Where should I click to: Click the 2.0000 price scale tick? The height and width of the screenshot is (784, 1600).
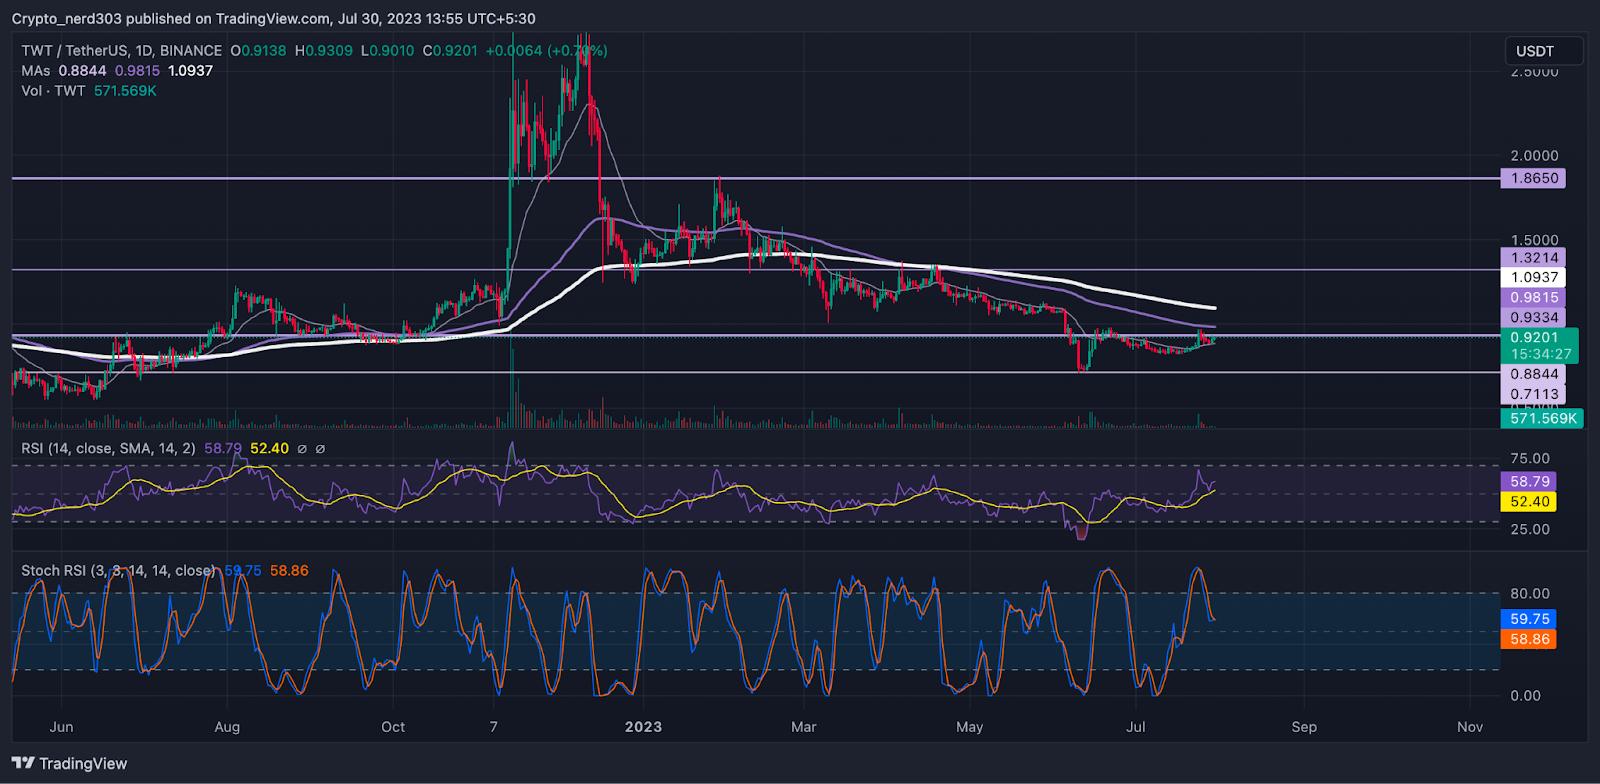[x=1534, y=156]
